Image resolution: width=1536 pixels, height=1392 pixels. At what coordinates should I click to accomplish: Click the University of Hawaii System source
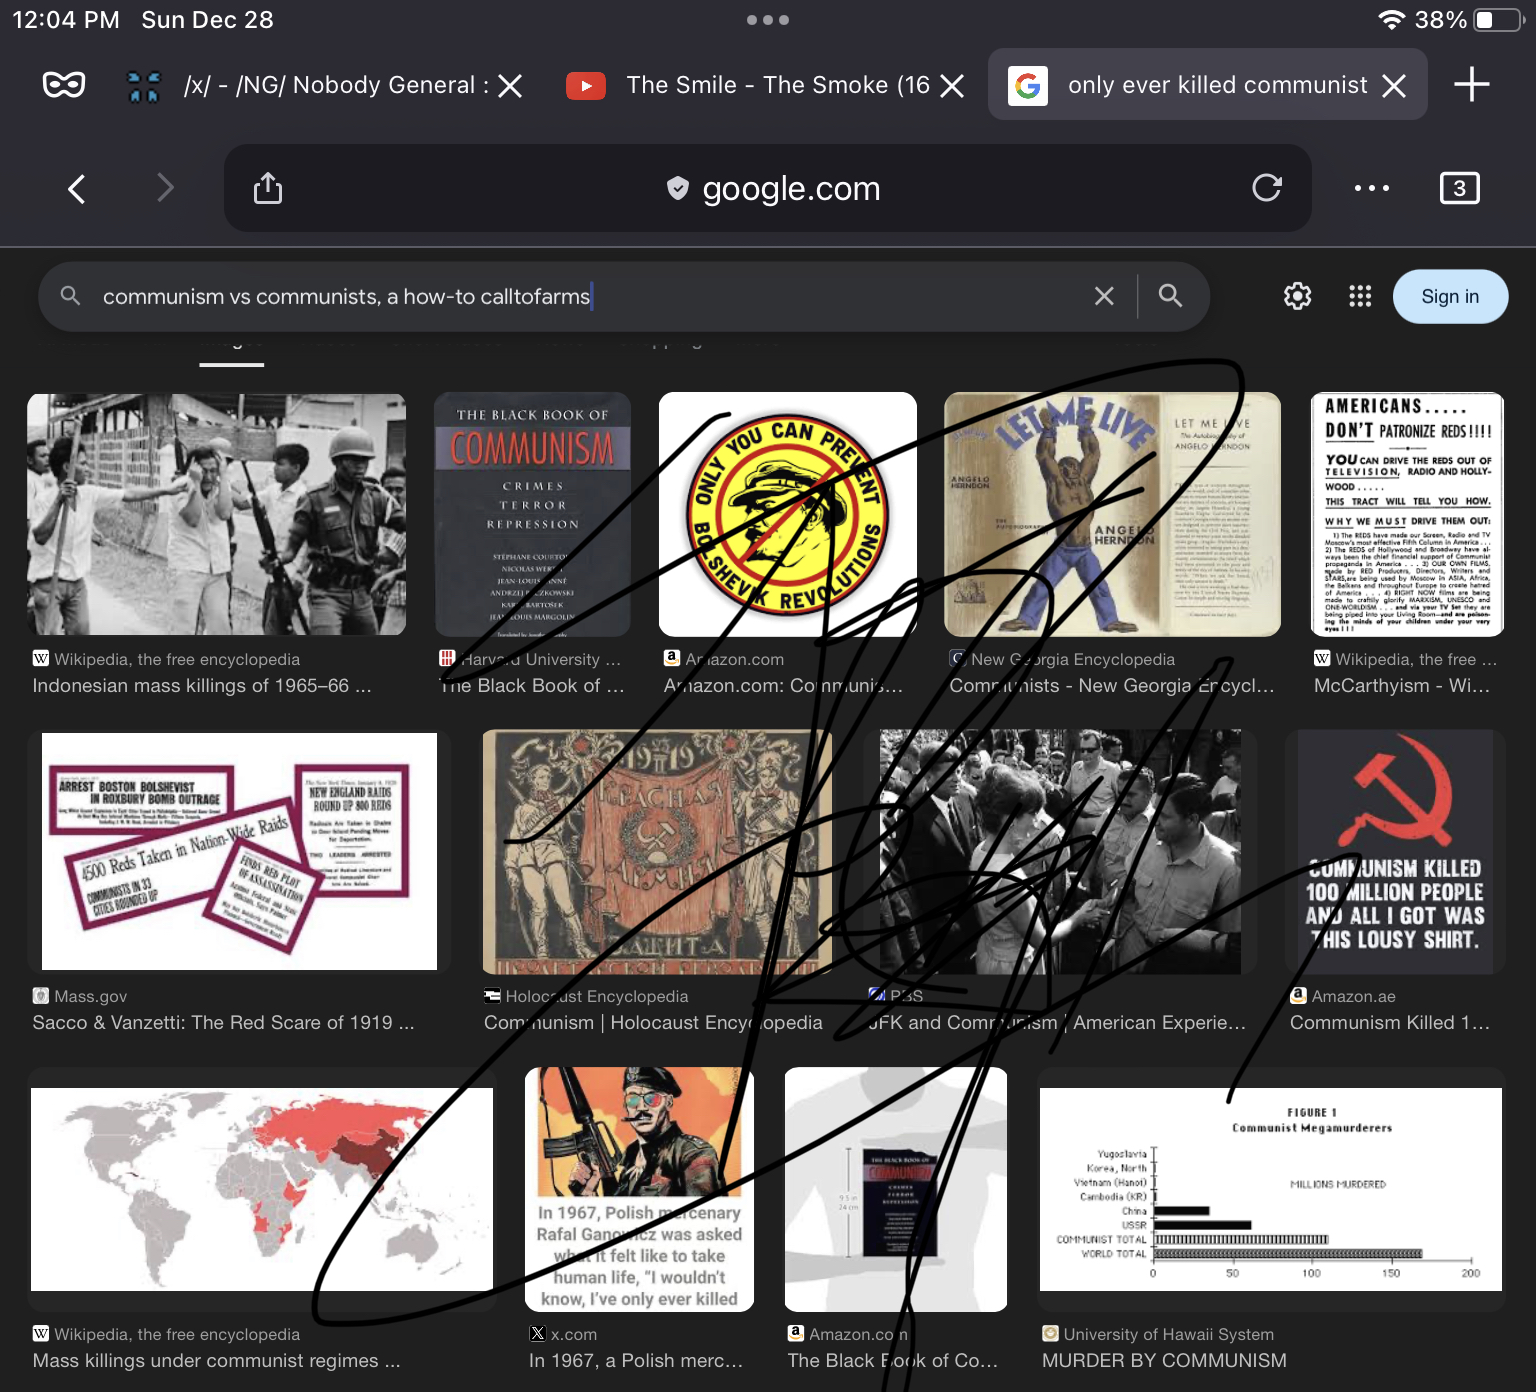pos(1168,1334)
